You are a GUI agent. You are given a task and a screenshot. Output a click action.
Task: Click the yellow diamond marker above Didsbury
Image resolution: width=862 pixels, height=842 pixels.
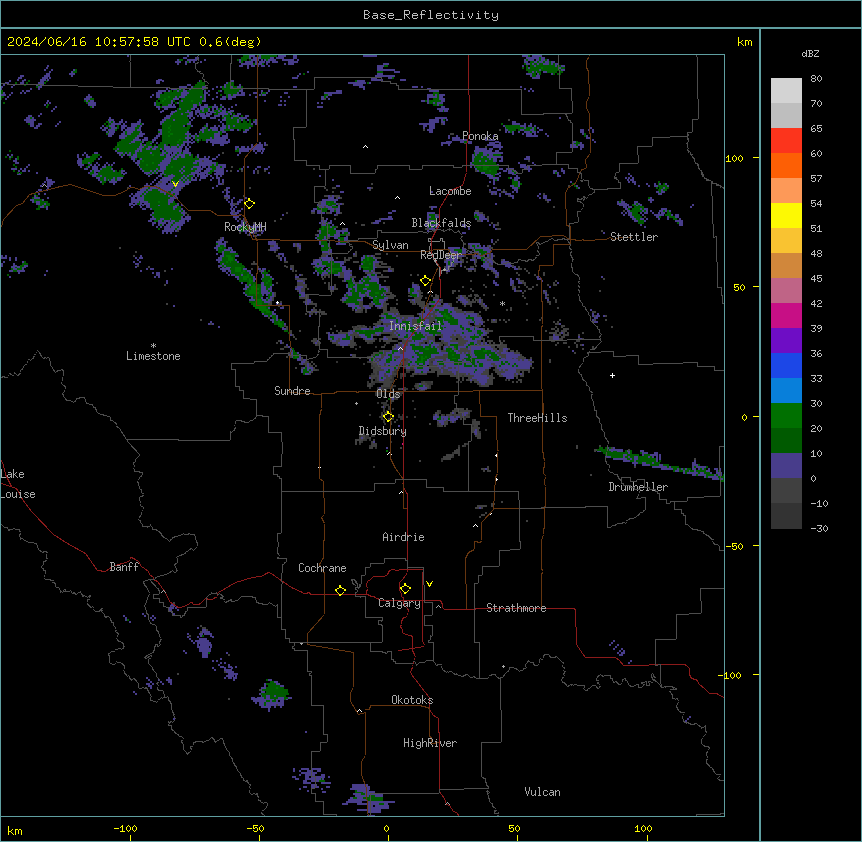pos(388,417)
